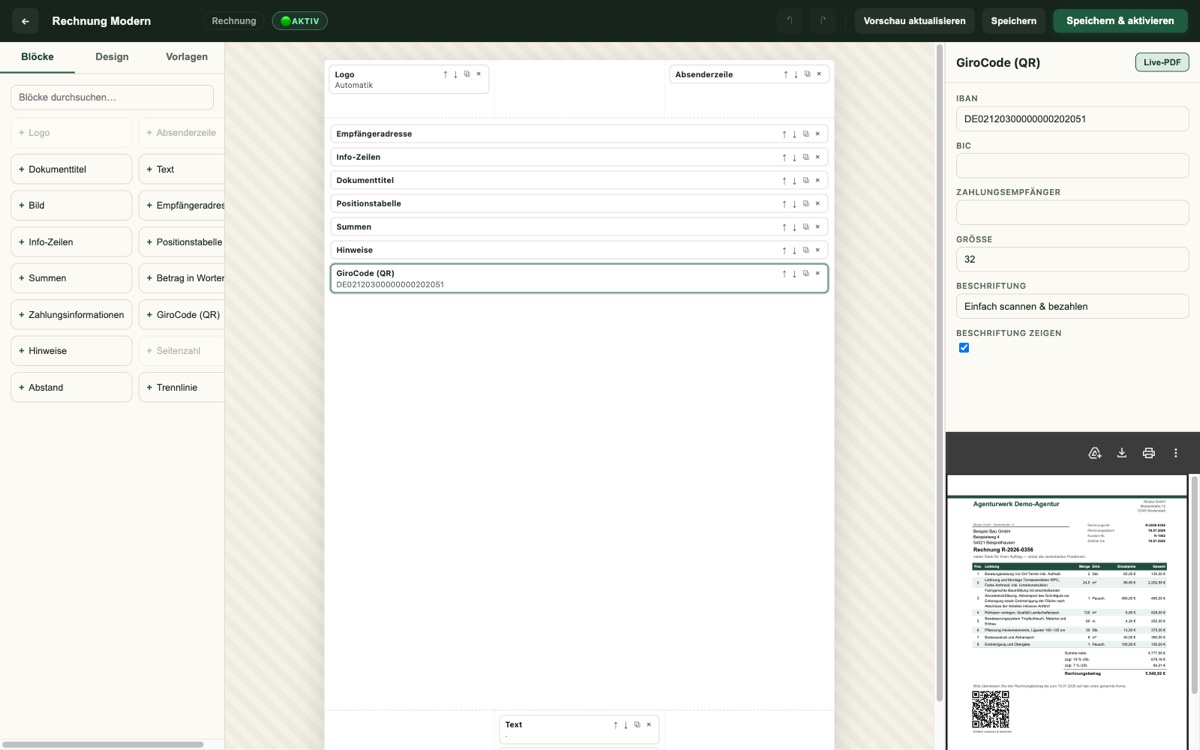The width and height of the screenshot is (1200, 750).
Task: Click the Live-PDF button
Action: [x=1162, y=62]
